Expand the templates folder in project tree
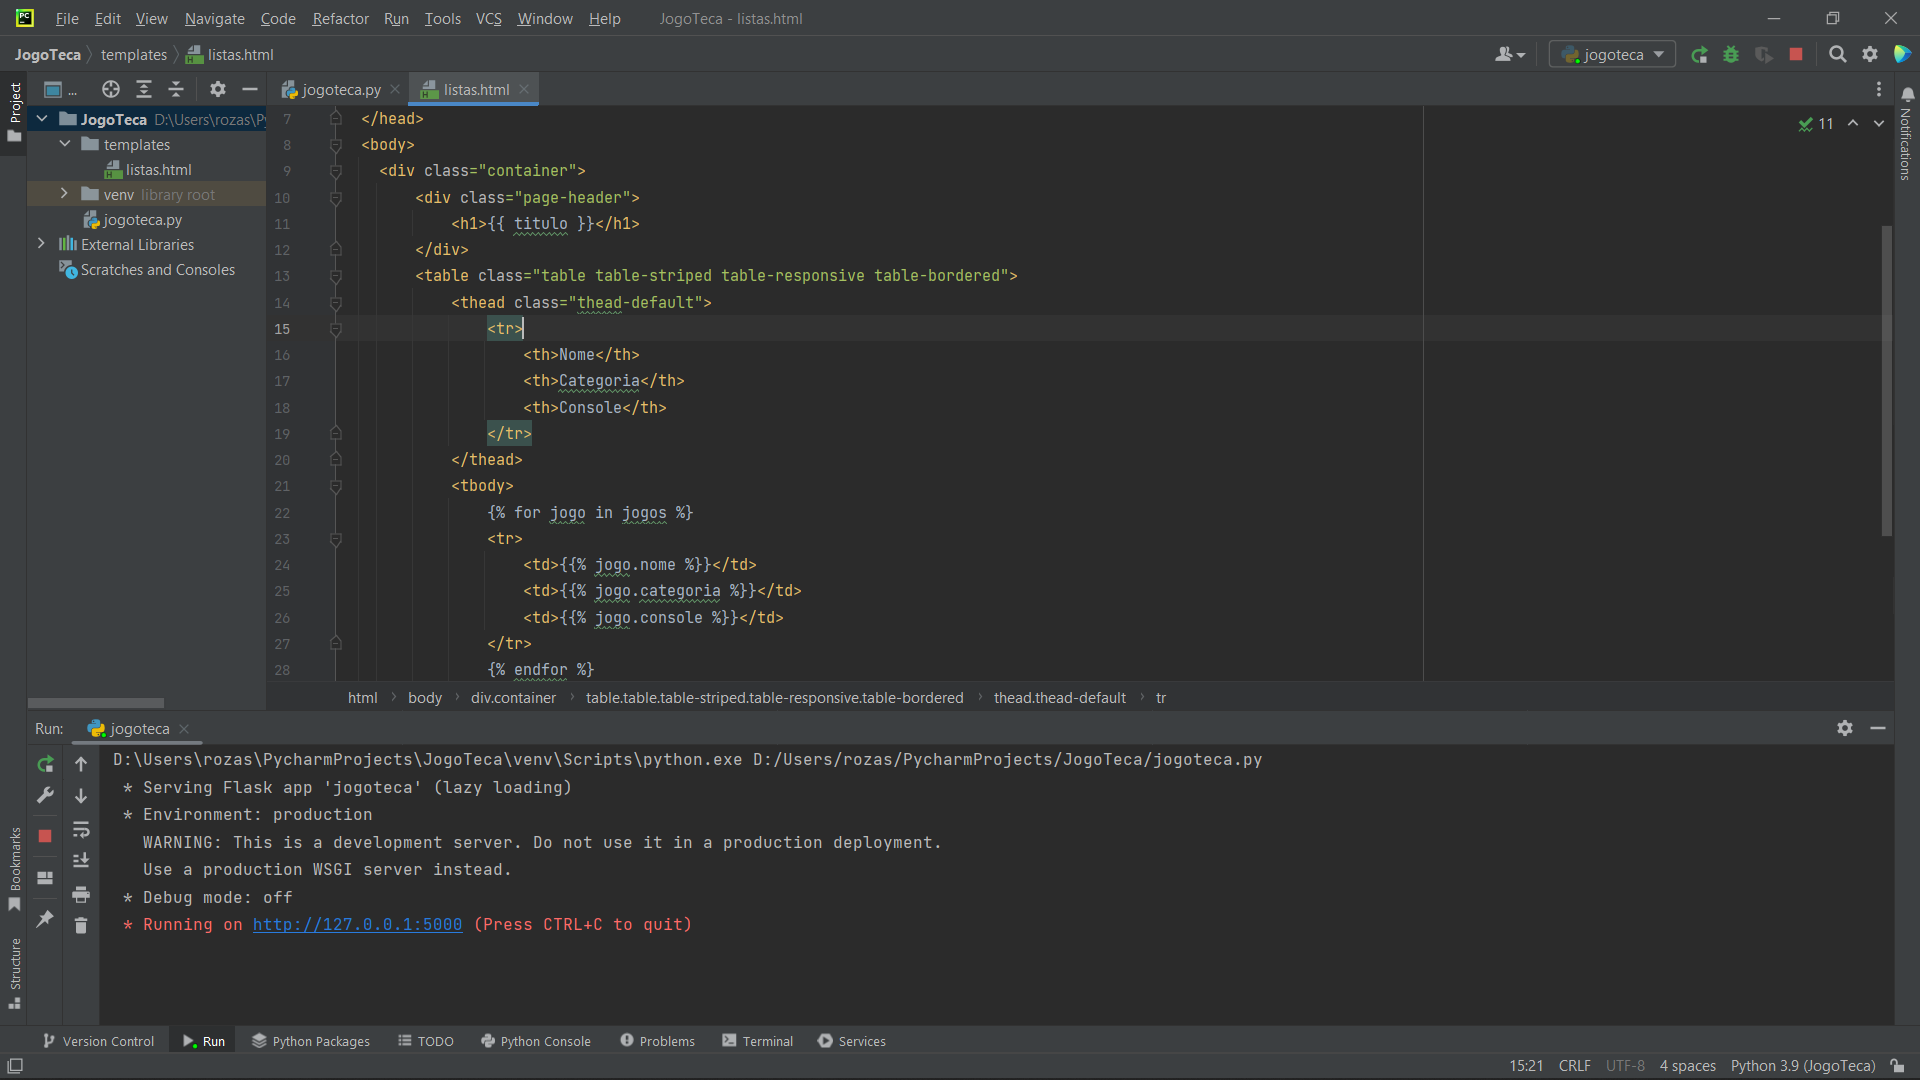1920x1080 pixels. click(65, 144)
